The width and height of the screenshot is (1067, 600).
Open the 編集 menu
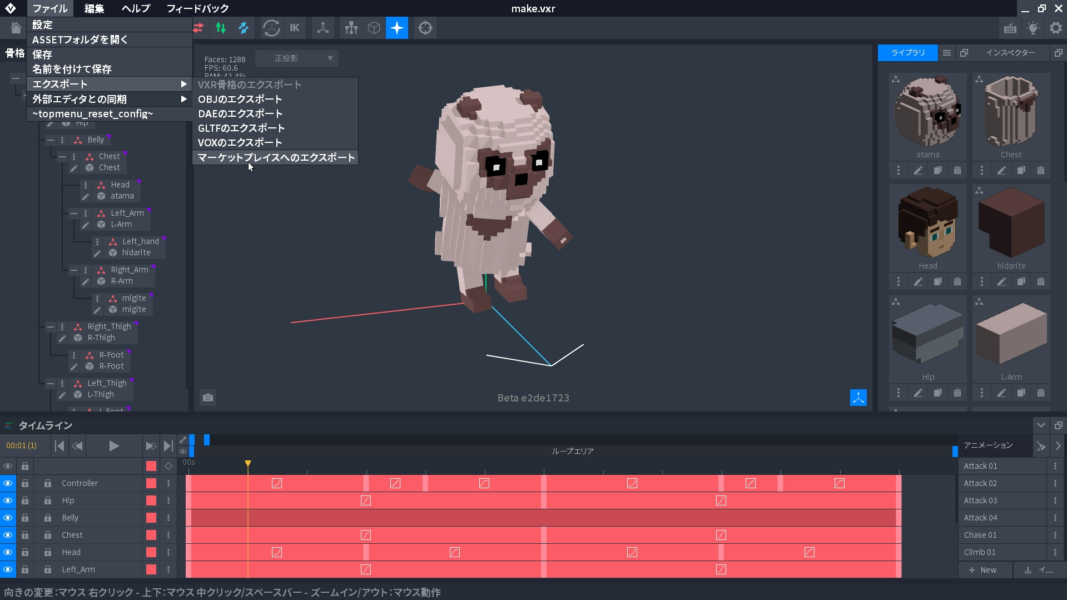pos(94,8)
